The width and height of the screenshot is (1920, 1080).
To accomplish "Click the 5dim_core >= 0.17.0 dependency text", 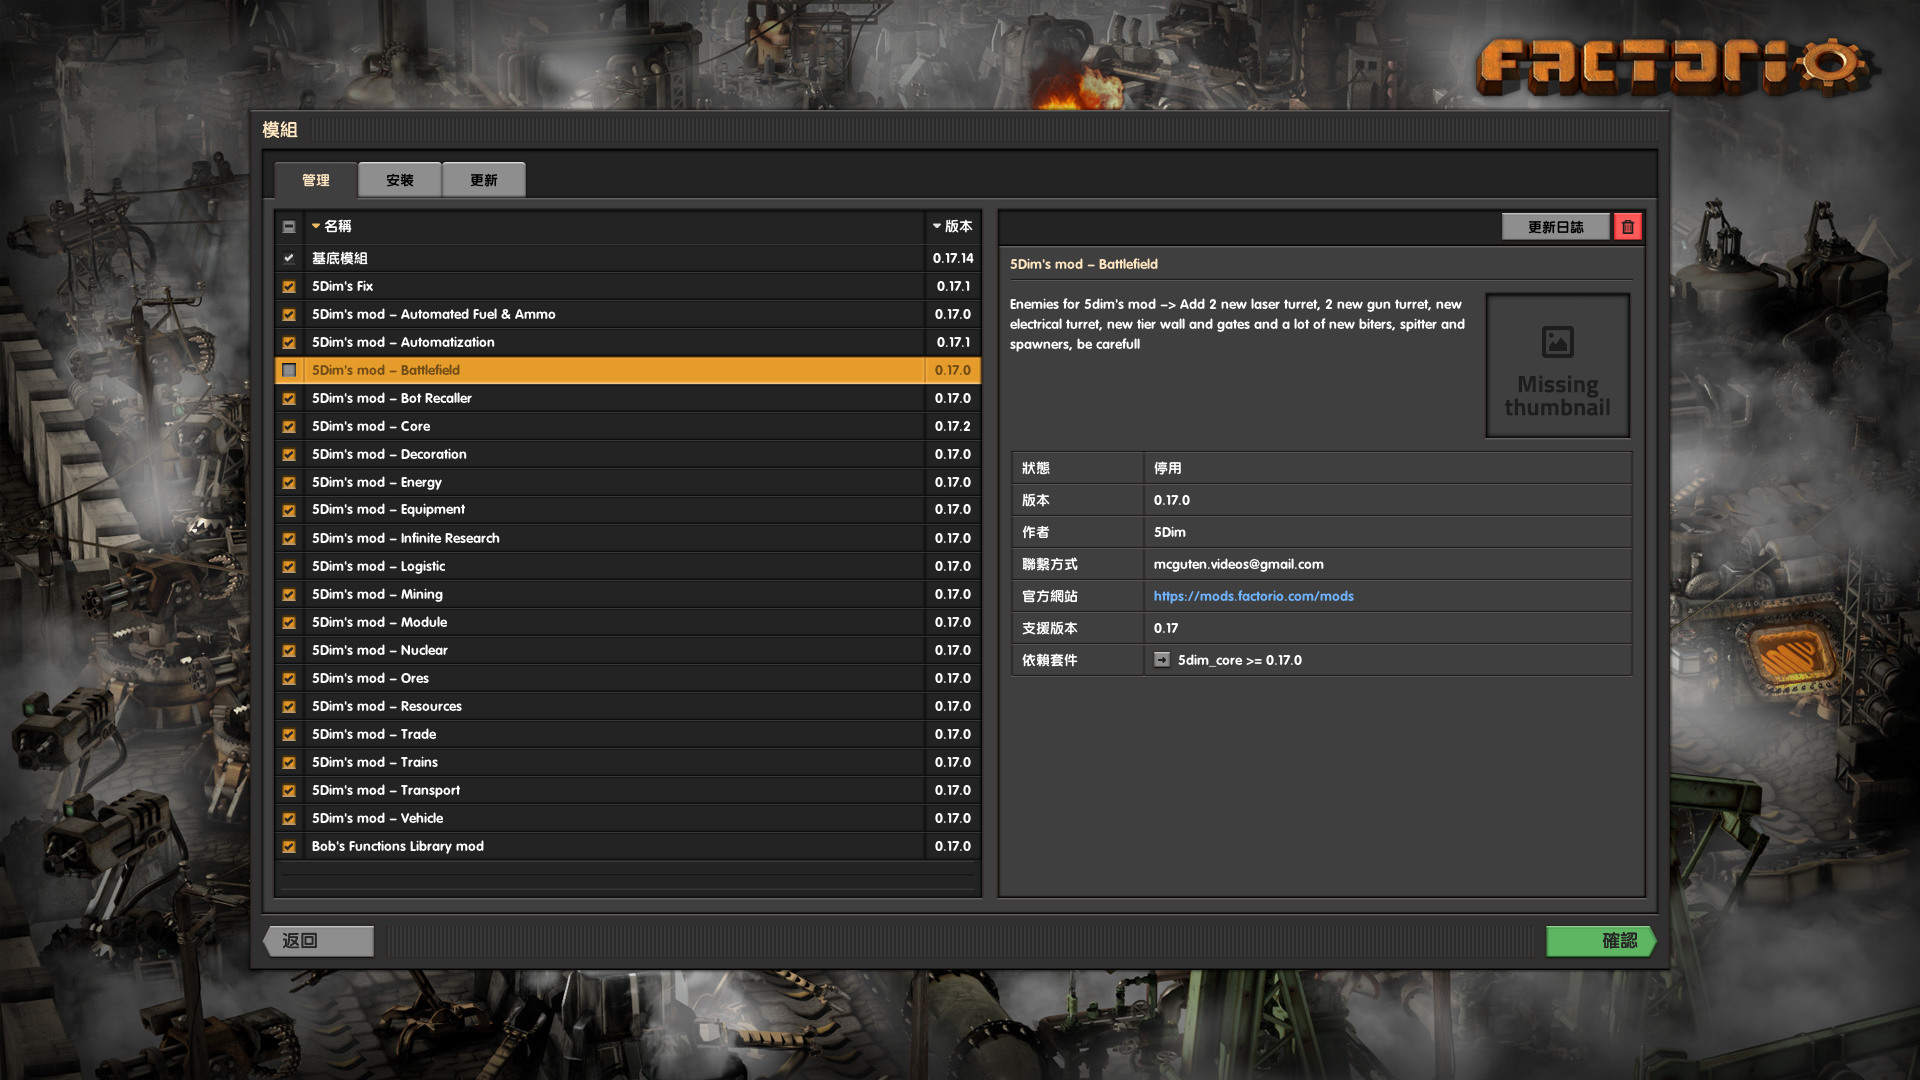I will pos(1239,660).
